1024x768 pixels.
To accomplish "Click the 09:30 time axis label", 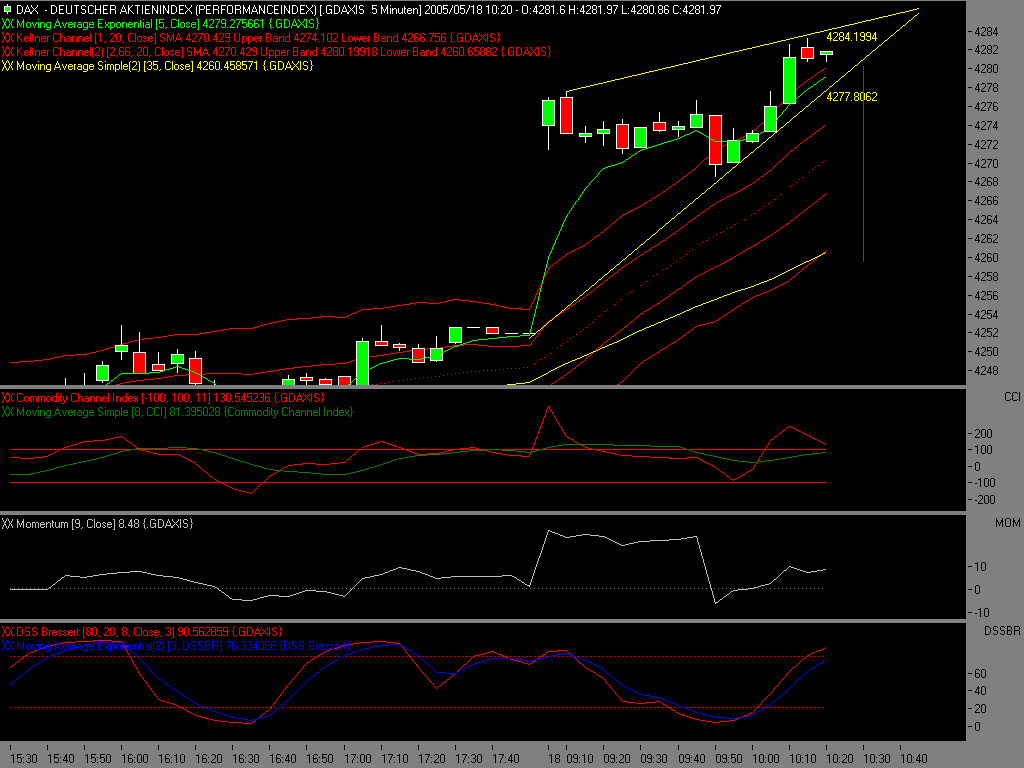I will [654, 758].
